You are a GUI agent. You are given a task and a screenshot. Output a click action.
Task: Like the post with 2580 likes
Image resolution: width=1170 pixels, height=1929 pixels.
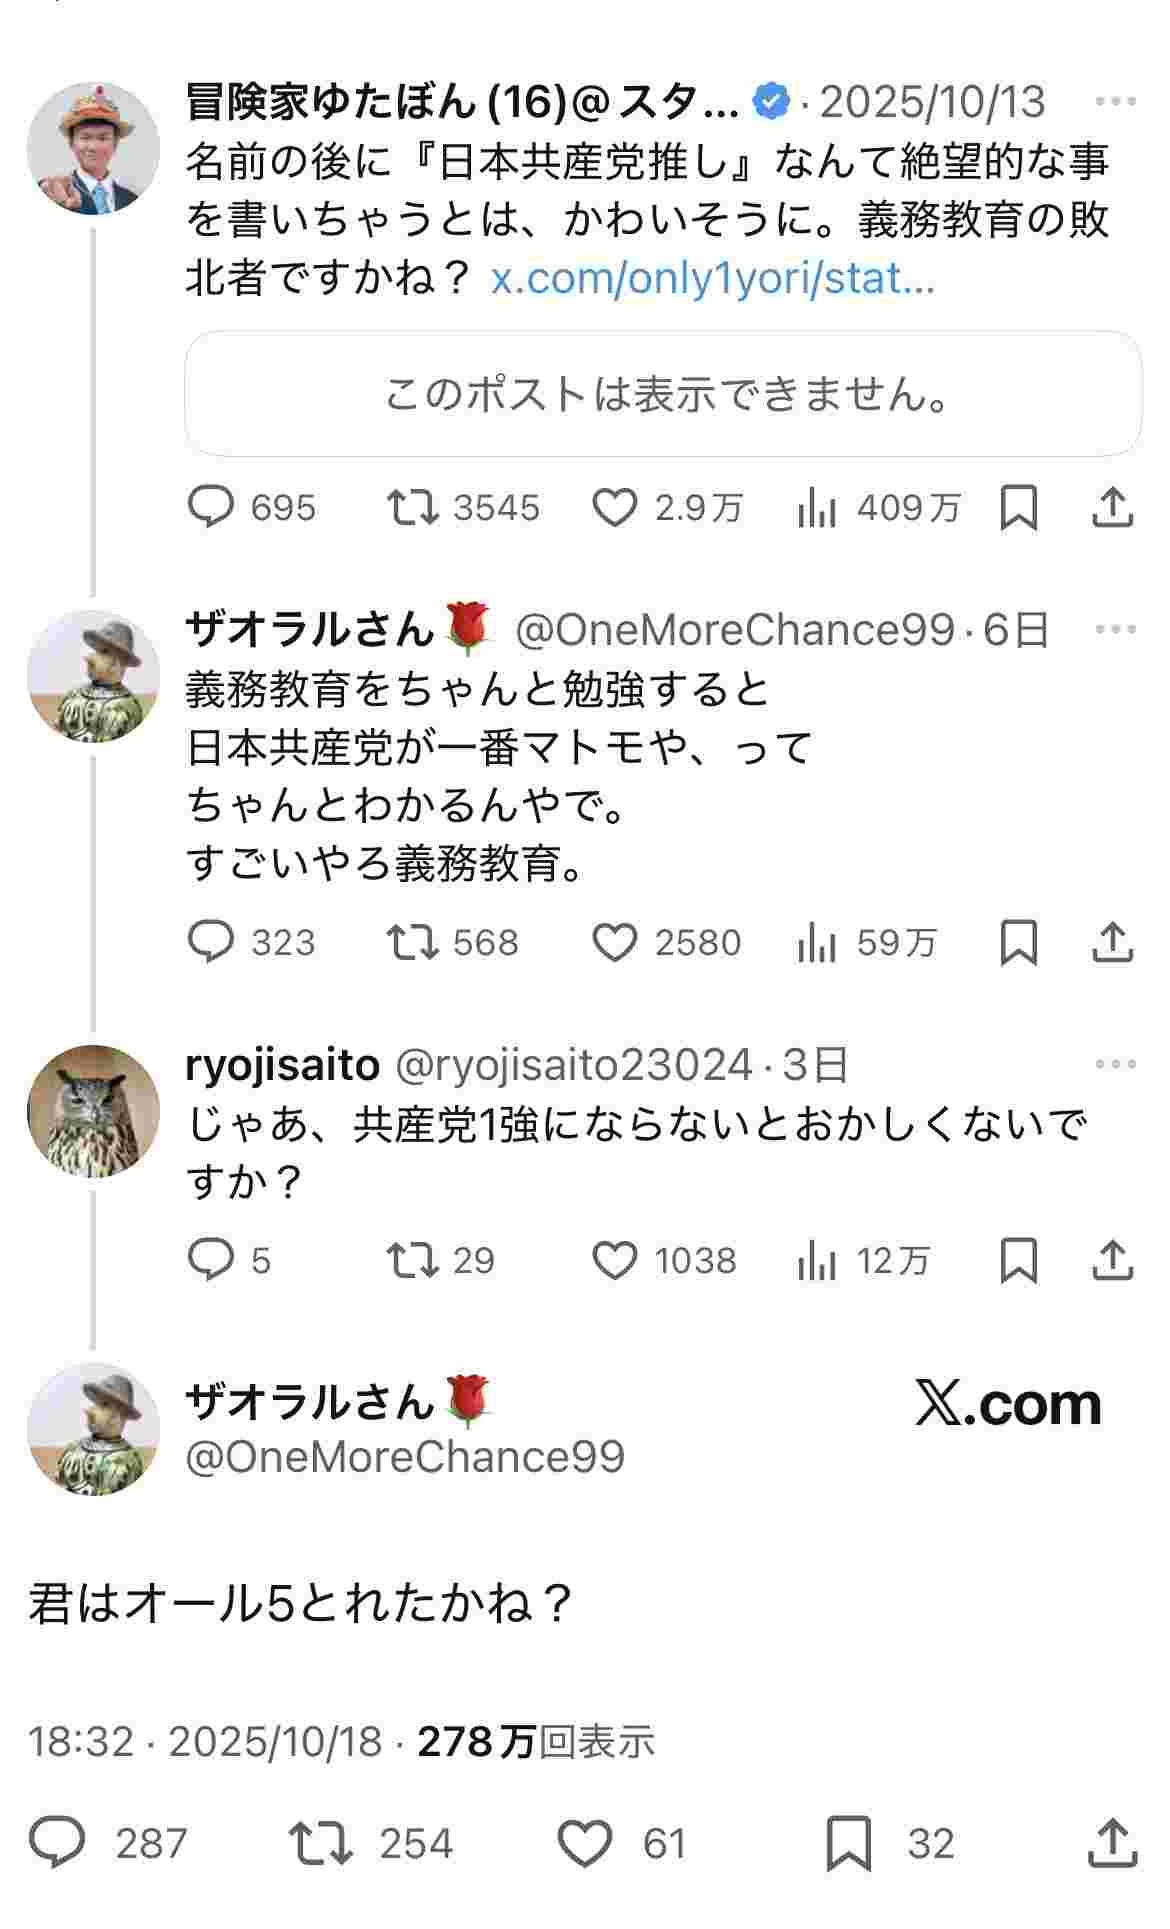(x=615, y=942)
